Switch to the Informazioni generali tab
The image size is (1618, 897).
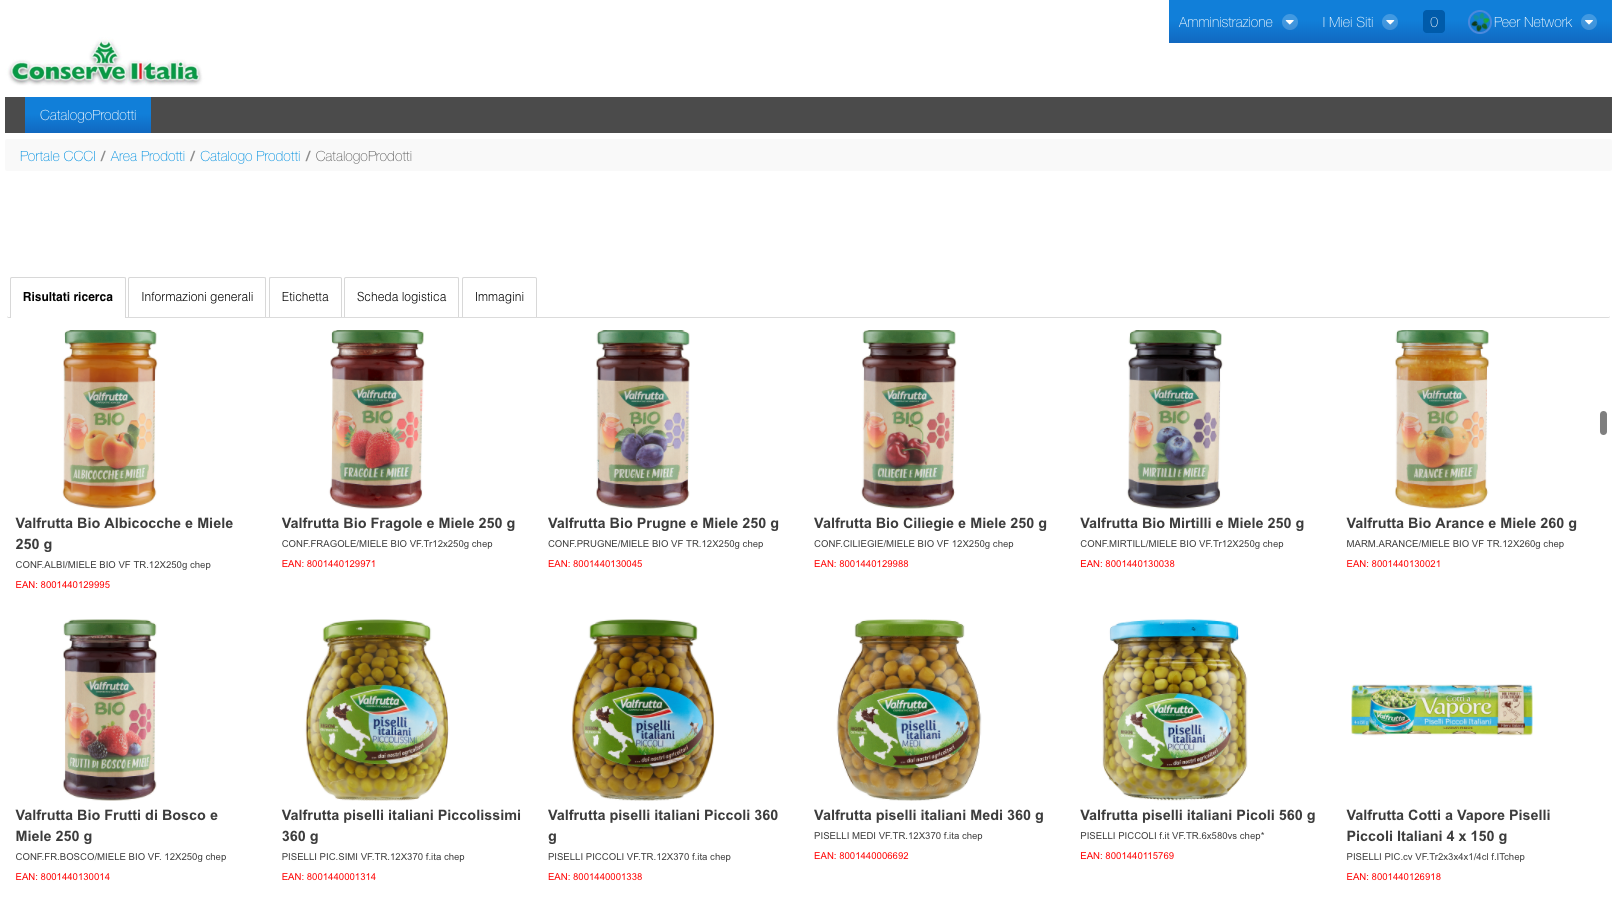(x=197, y=297)
